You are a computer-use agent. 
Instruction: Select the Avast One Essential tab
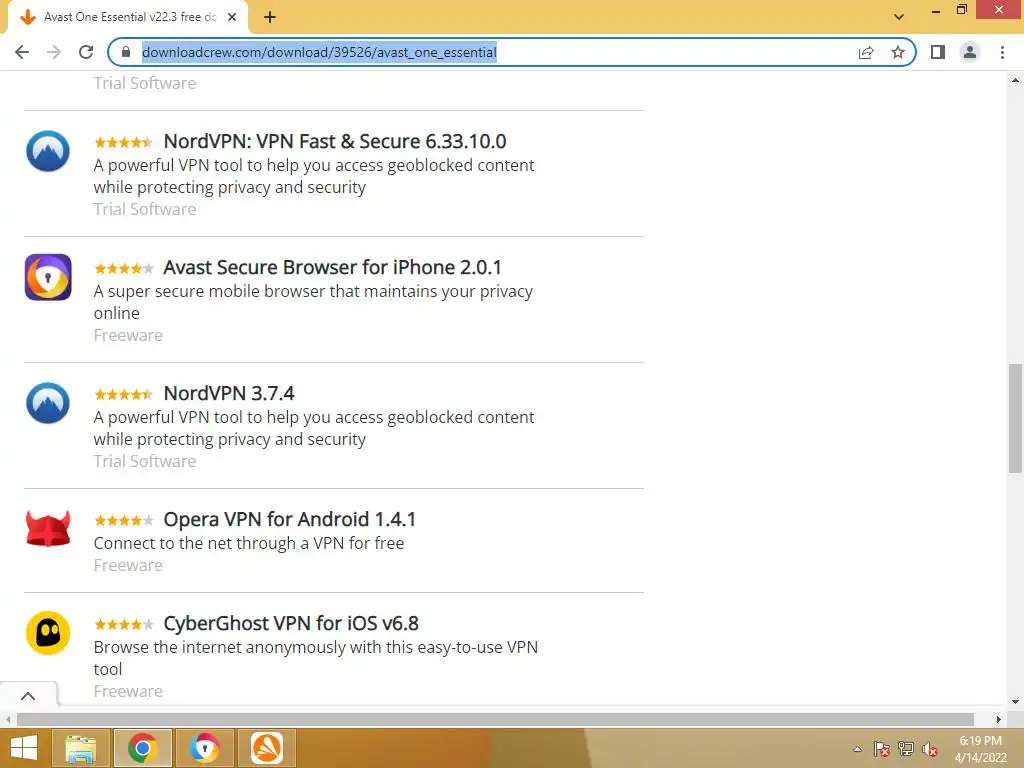(x=128, y=18)
